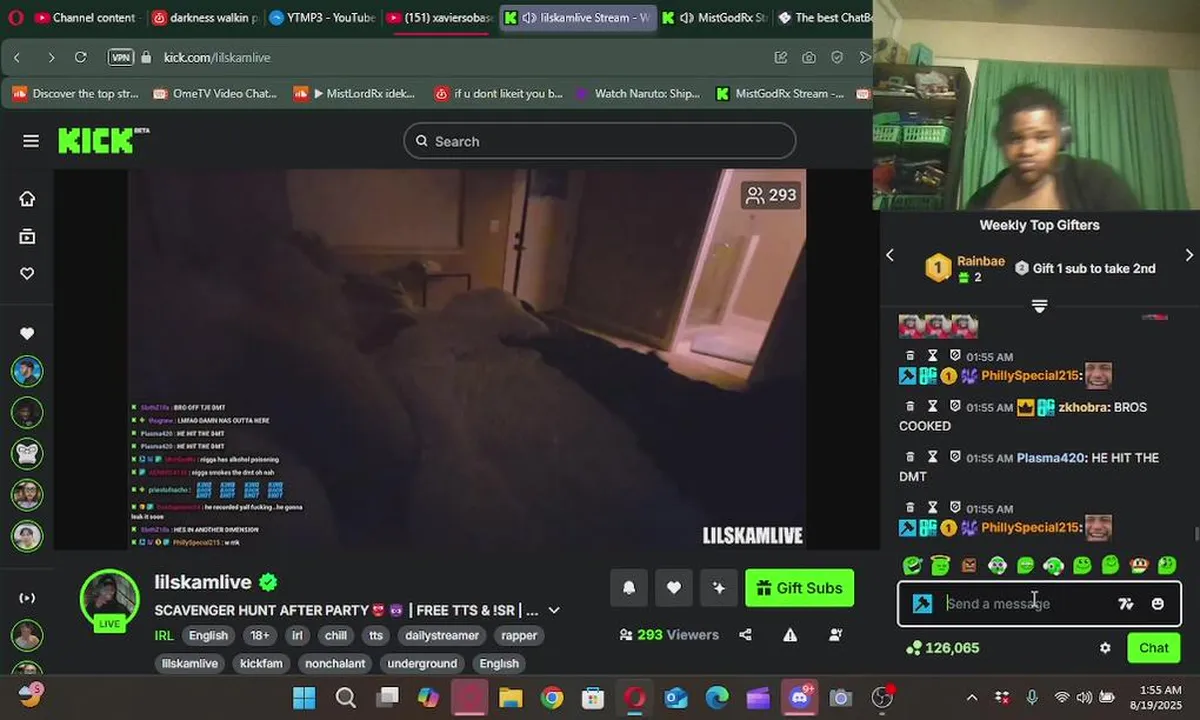1200x720 pixels.
Task: Insert the monkey face quick emote
Action: 1138,565
